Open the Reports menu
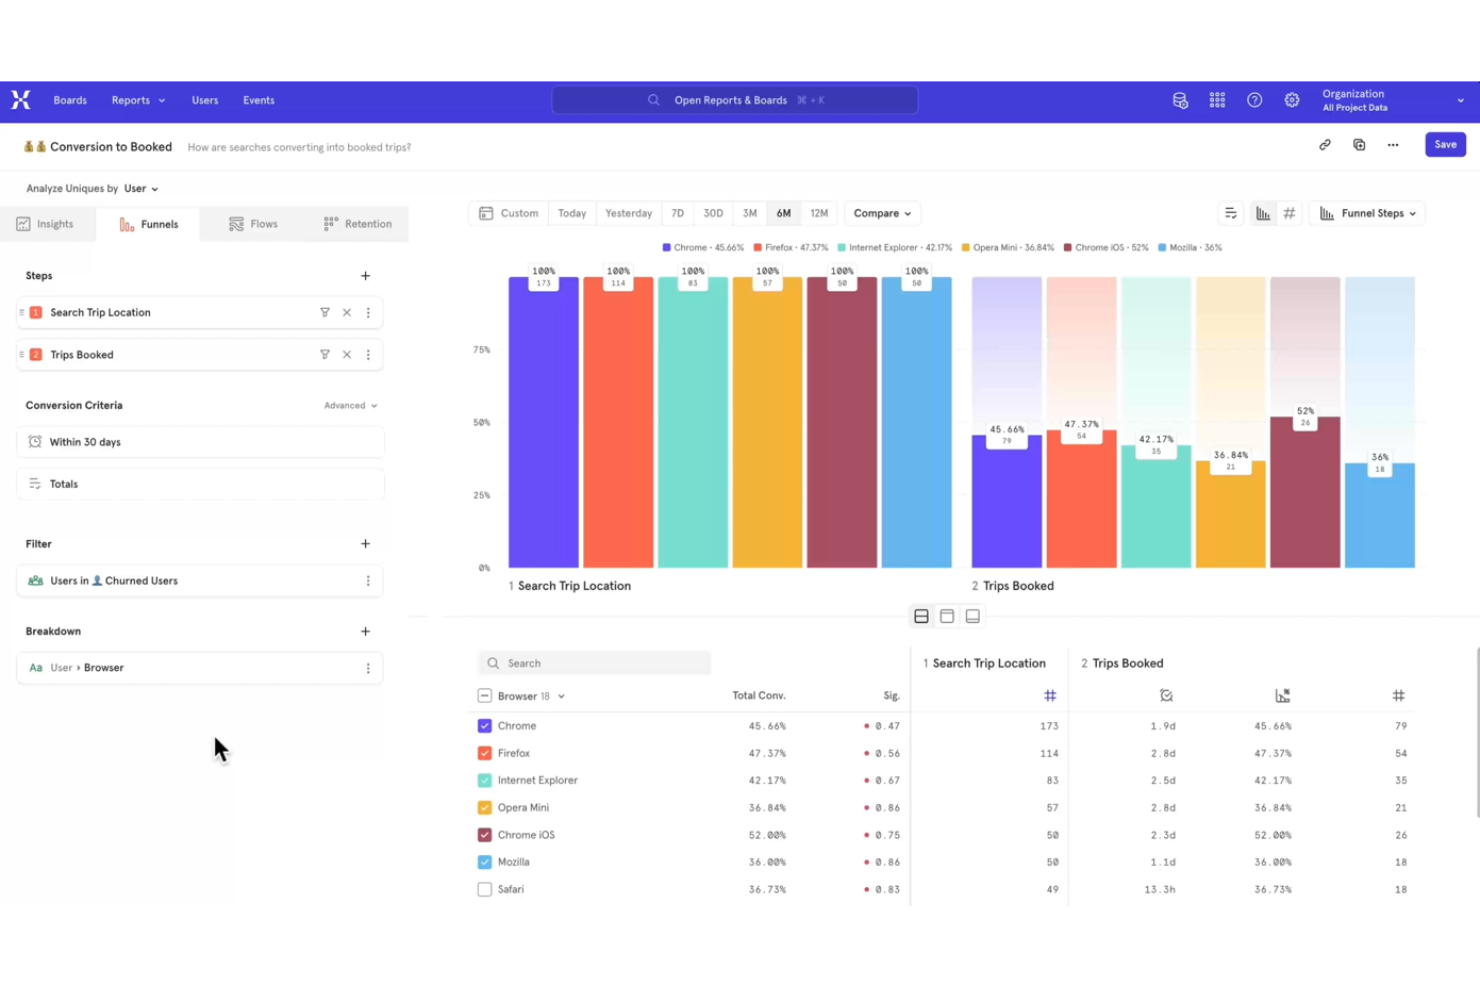 [x=137, y=100]
